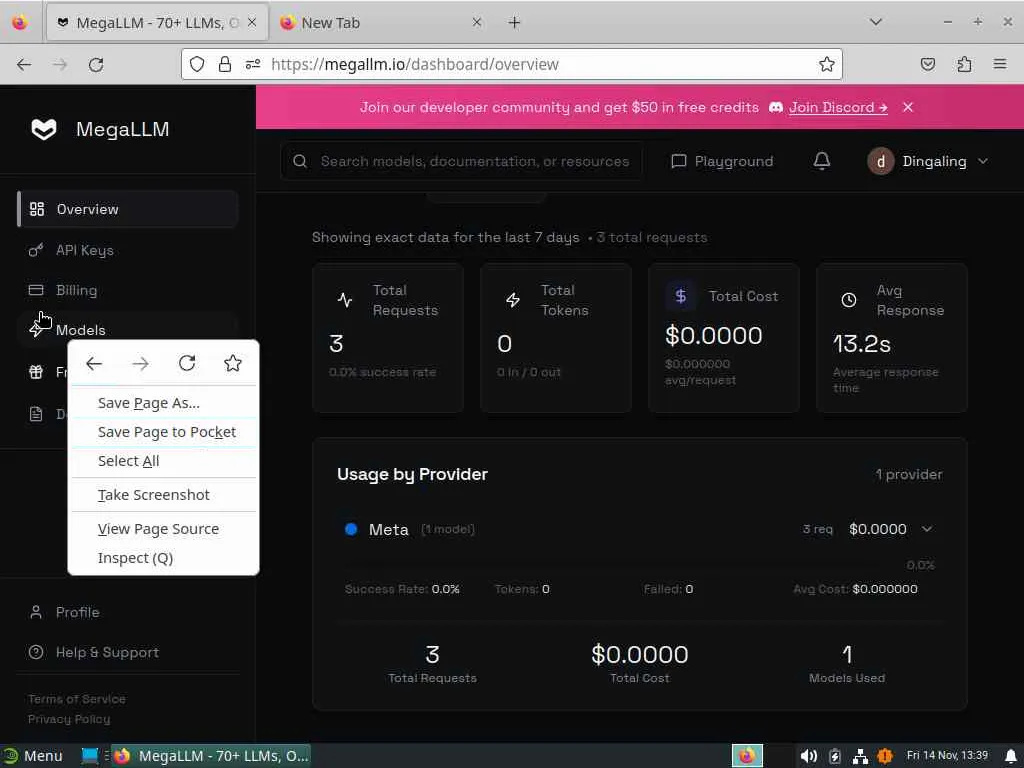Open the Firefox hamburger menu
Image resolution: width=1024 pixels, height=768 pixels.
click(x=1000, y=64)
